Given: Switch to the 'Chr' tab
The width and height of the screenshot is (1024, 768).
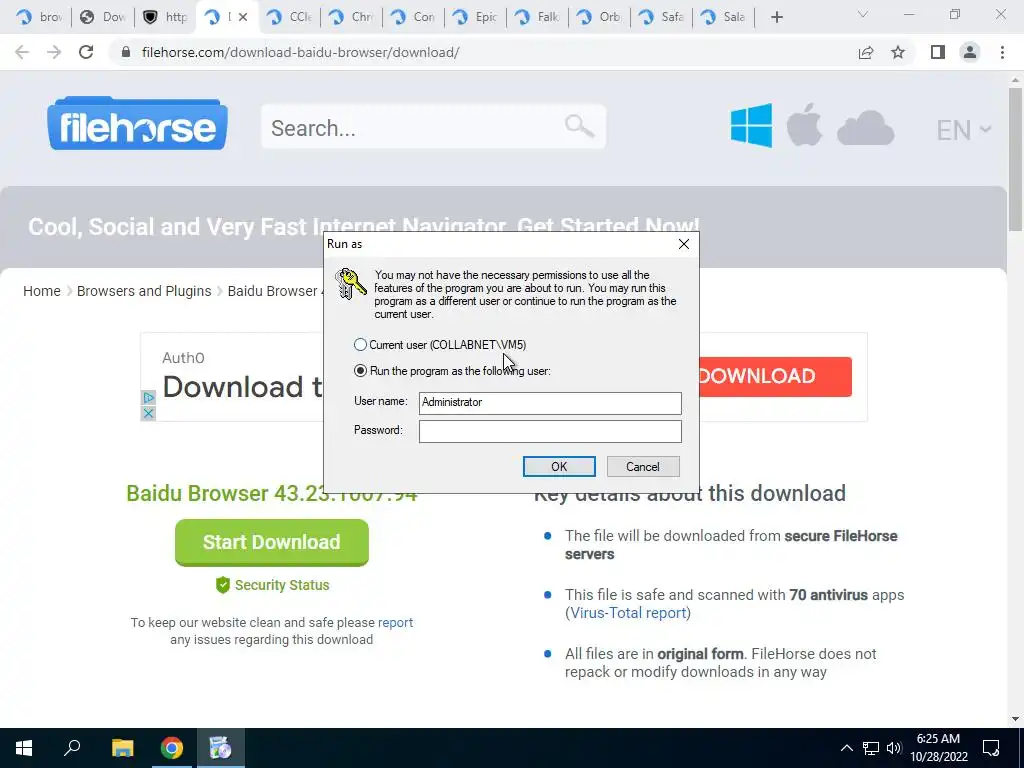Looking at the screenshot, I should (x=351, y=18).
